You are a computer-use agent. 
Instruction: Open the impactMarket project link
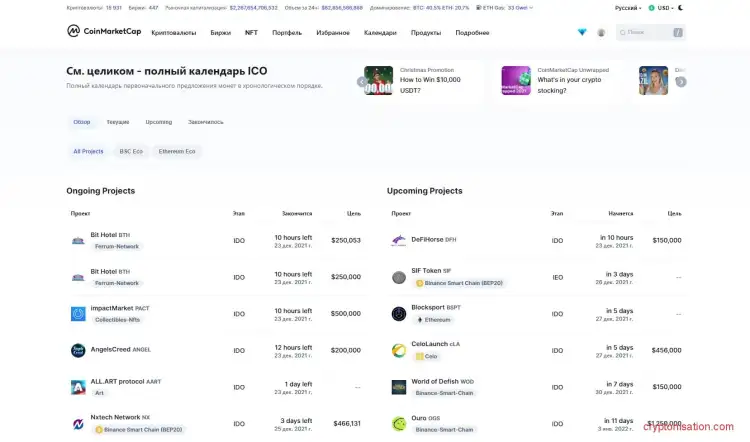120,309
